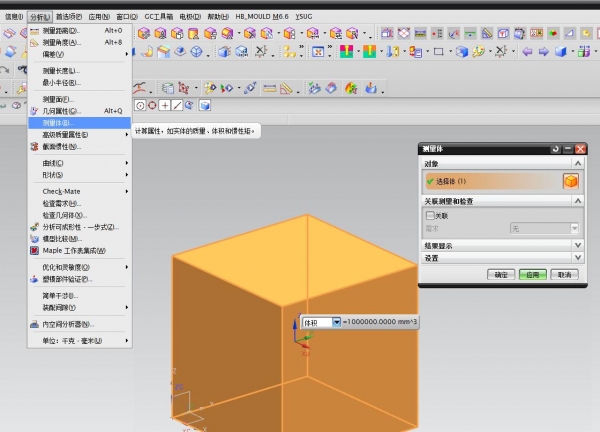Image resolution: width=600 pixels, height=432 pixels.
Task: Select the highlighted 测量体(B) menu item
Action: coord(80,123)
